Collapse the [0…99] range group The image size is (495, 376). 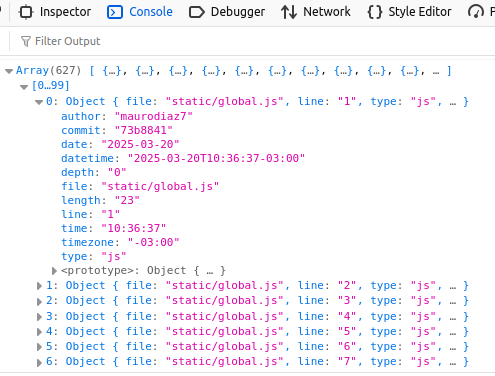pyautogui.click(x=24, y=87)
